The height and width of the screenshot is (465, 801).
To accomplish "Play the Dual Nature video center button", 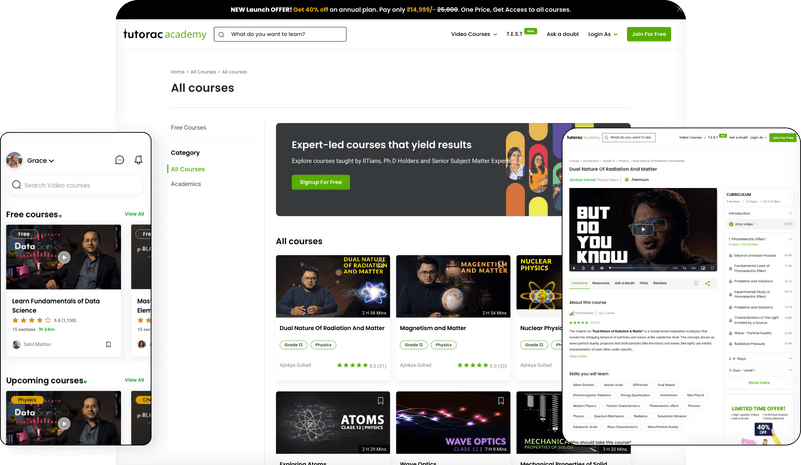I will pos(642,229).
